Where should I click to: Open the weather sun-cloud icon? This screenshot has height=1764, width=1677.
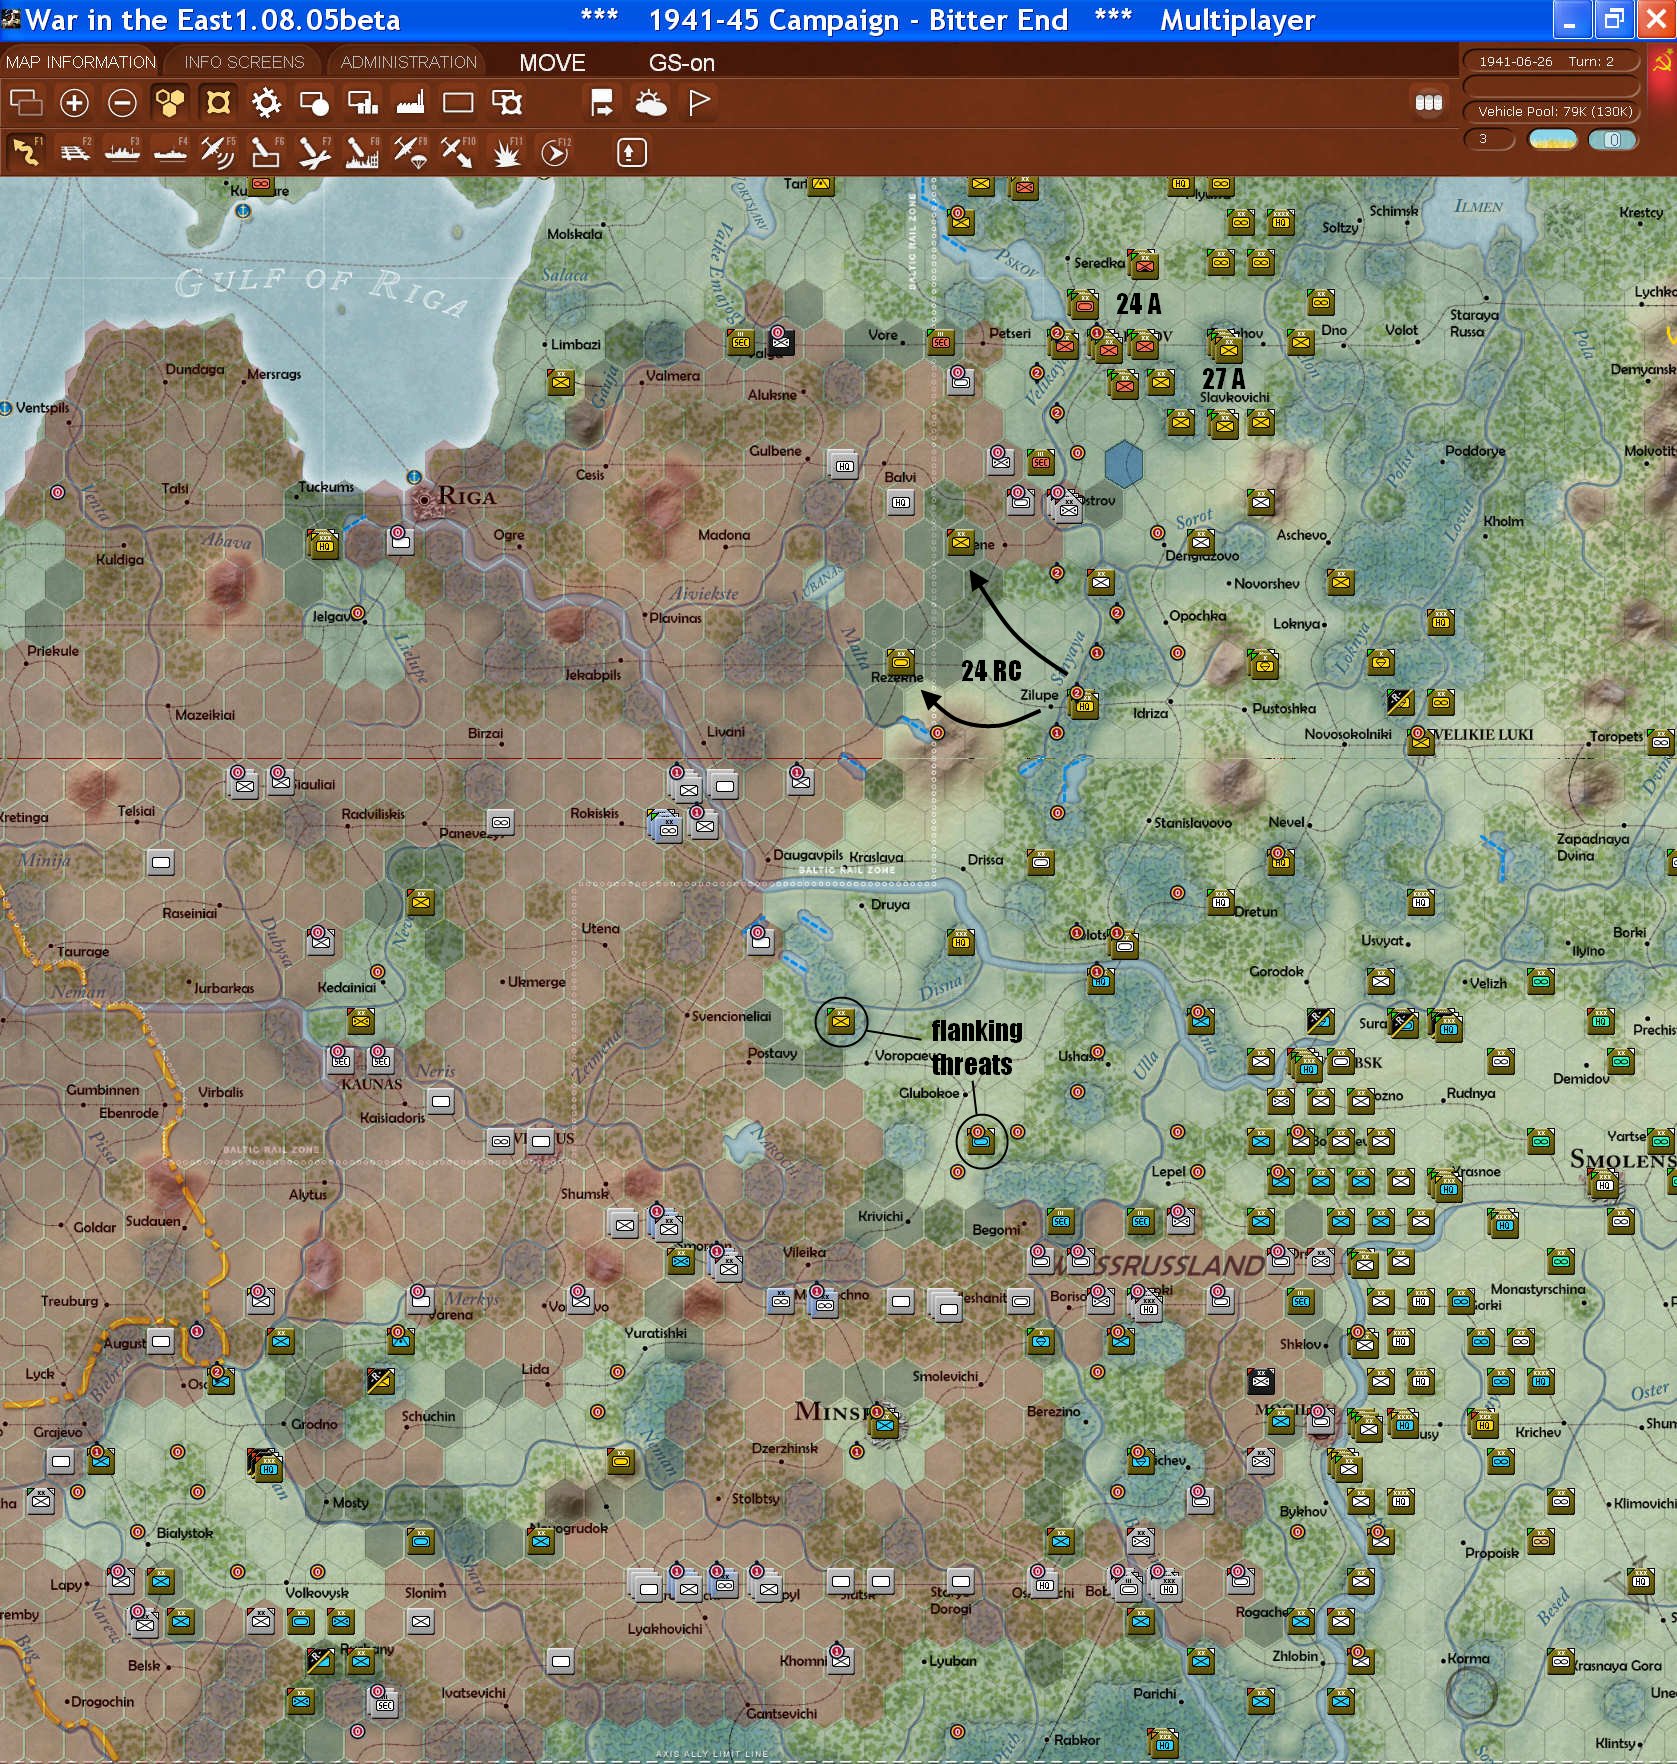pyautogui.click(x=651, y=103)
